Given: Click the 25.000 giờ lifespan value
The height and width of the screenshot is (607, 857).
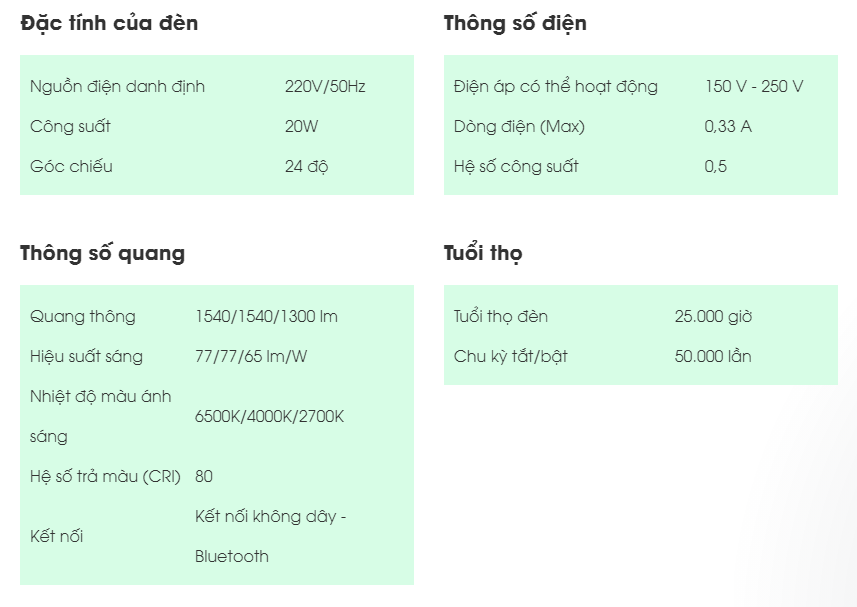Looking at the screenshot, I should point(713,316).
